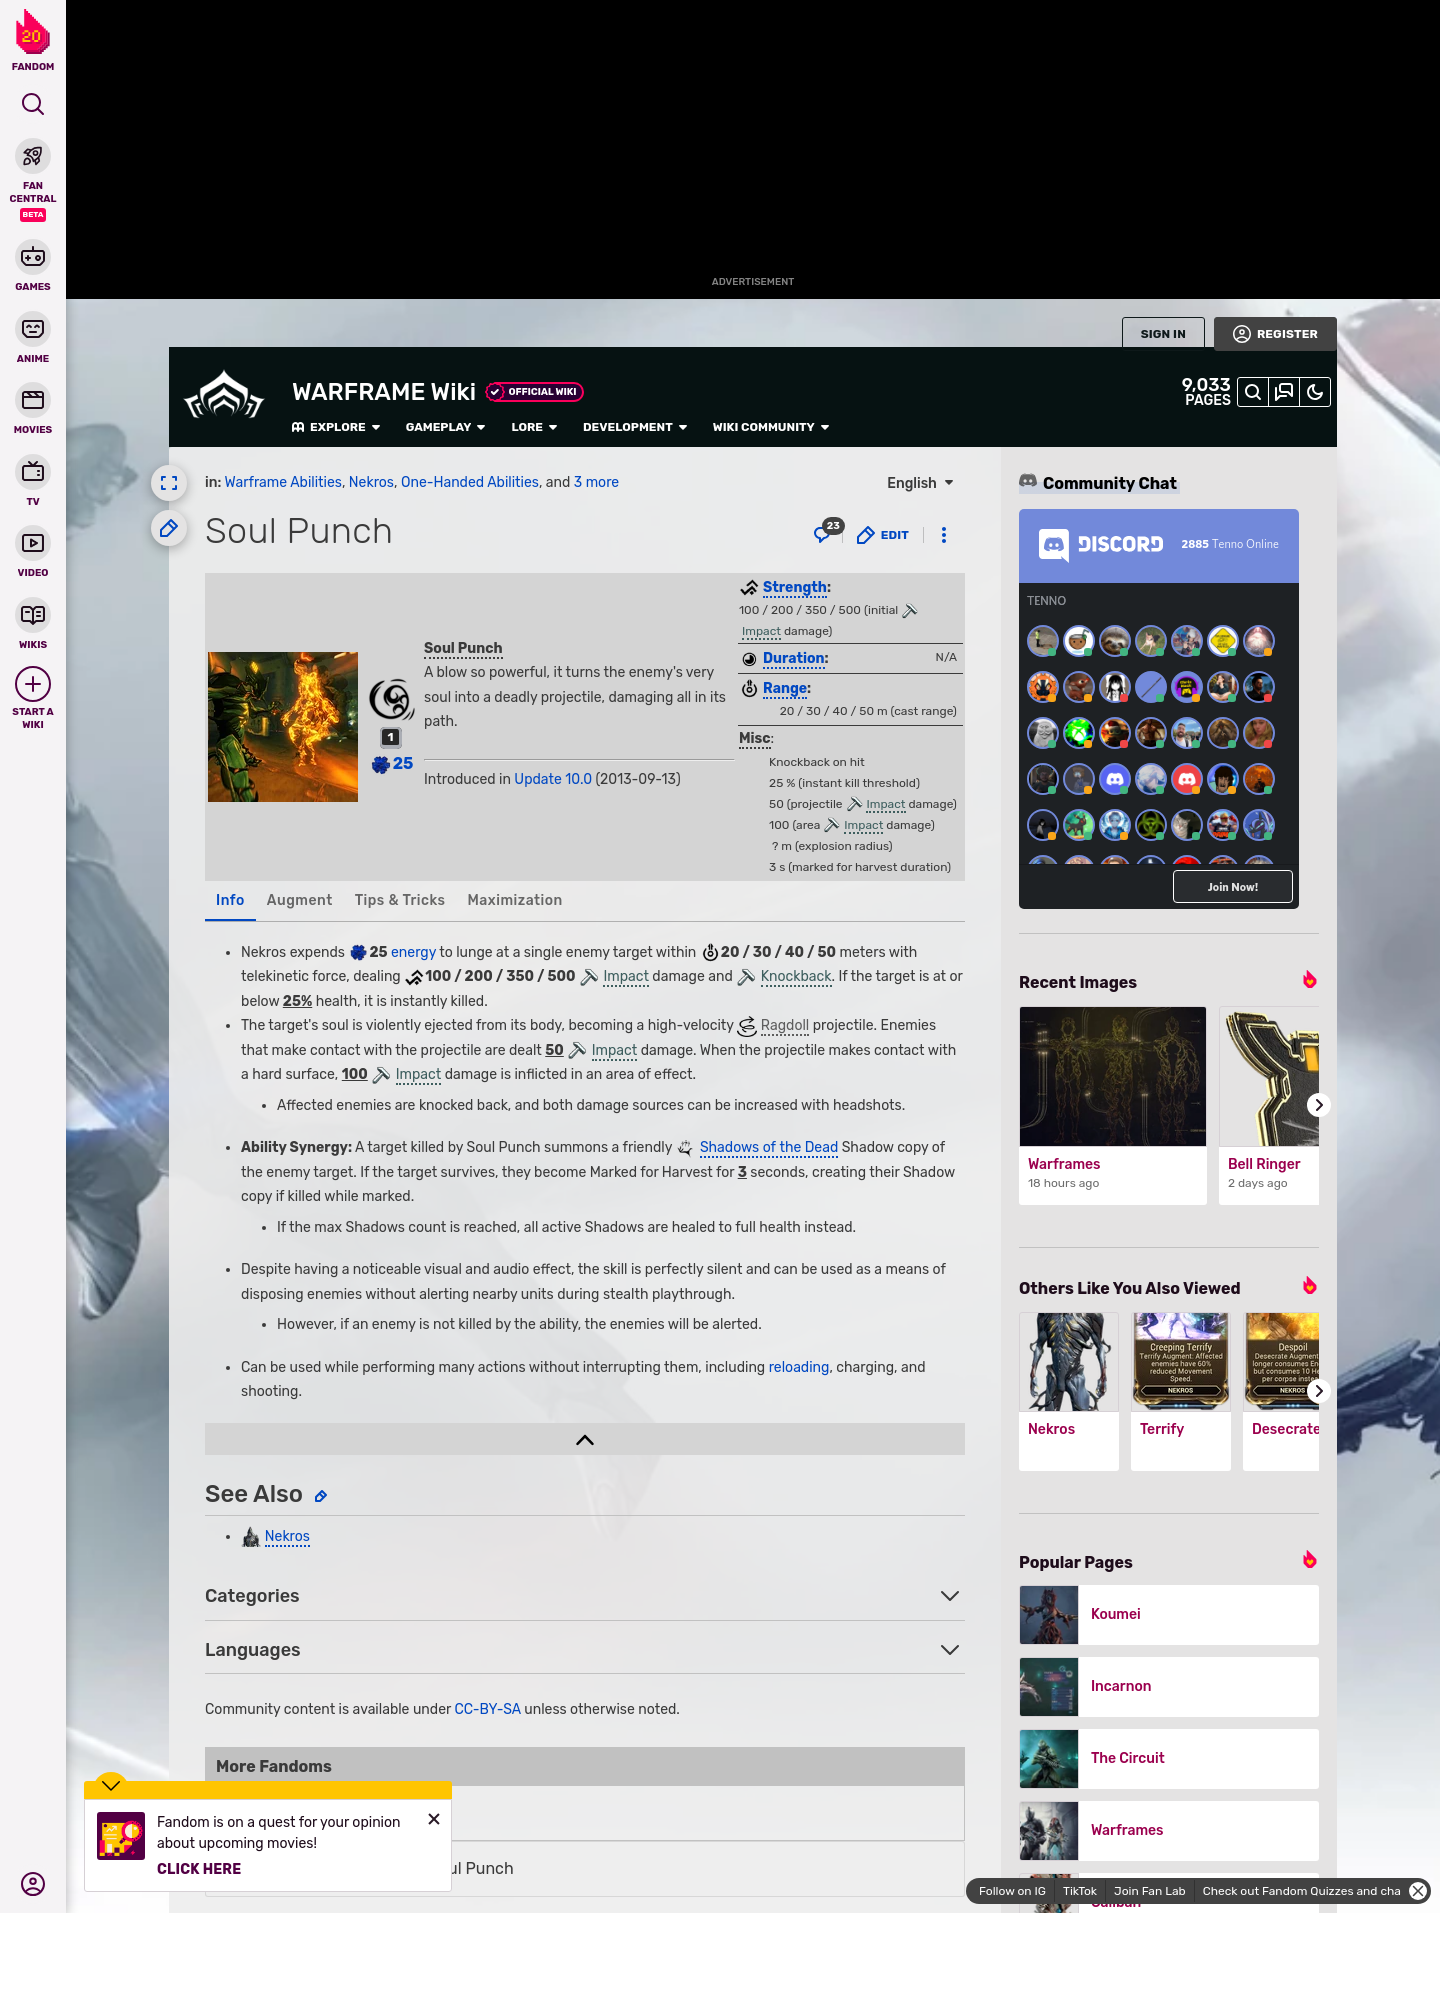1440x2000 pixels.
Task: Click the Soul Punch ability icon
Action: click(x=391, y=699)
